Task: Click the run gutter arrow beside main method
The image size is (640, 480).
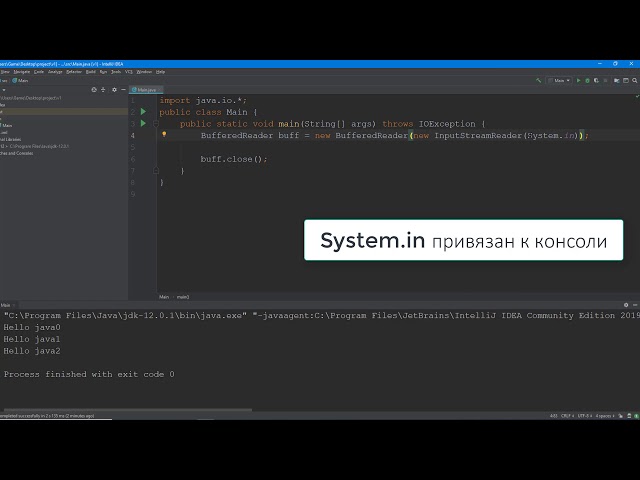Action: tap(143, 123)
